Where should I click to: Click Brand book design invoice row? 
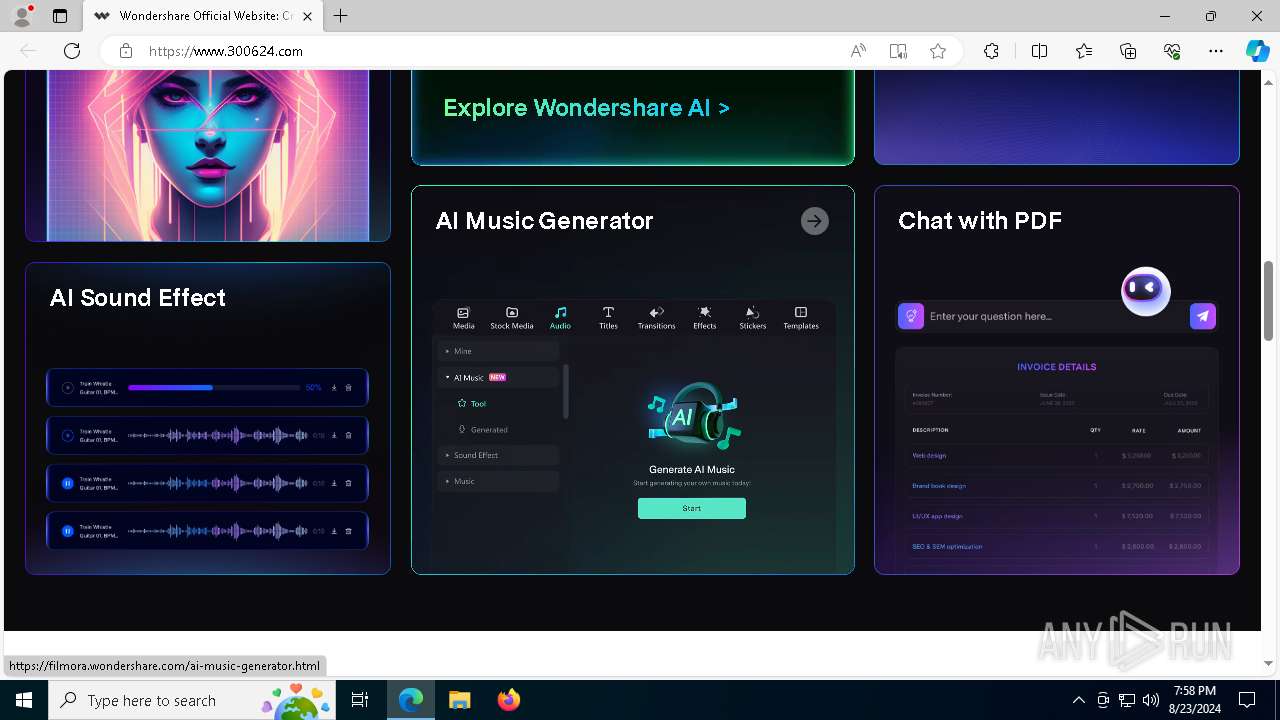click(x=1056, y=486)
